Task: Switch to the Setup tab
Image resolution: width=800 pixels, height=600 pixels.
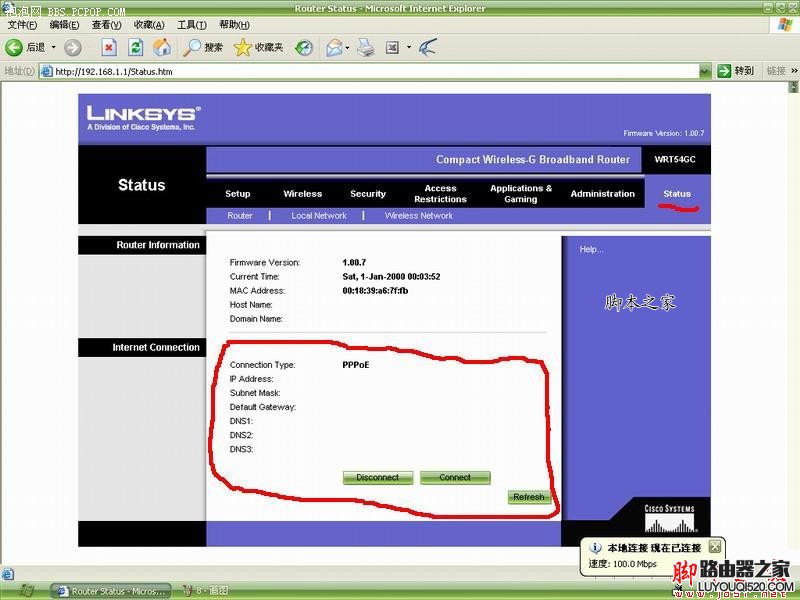Action: click(x=238, y=194)
